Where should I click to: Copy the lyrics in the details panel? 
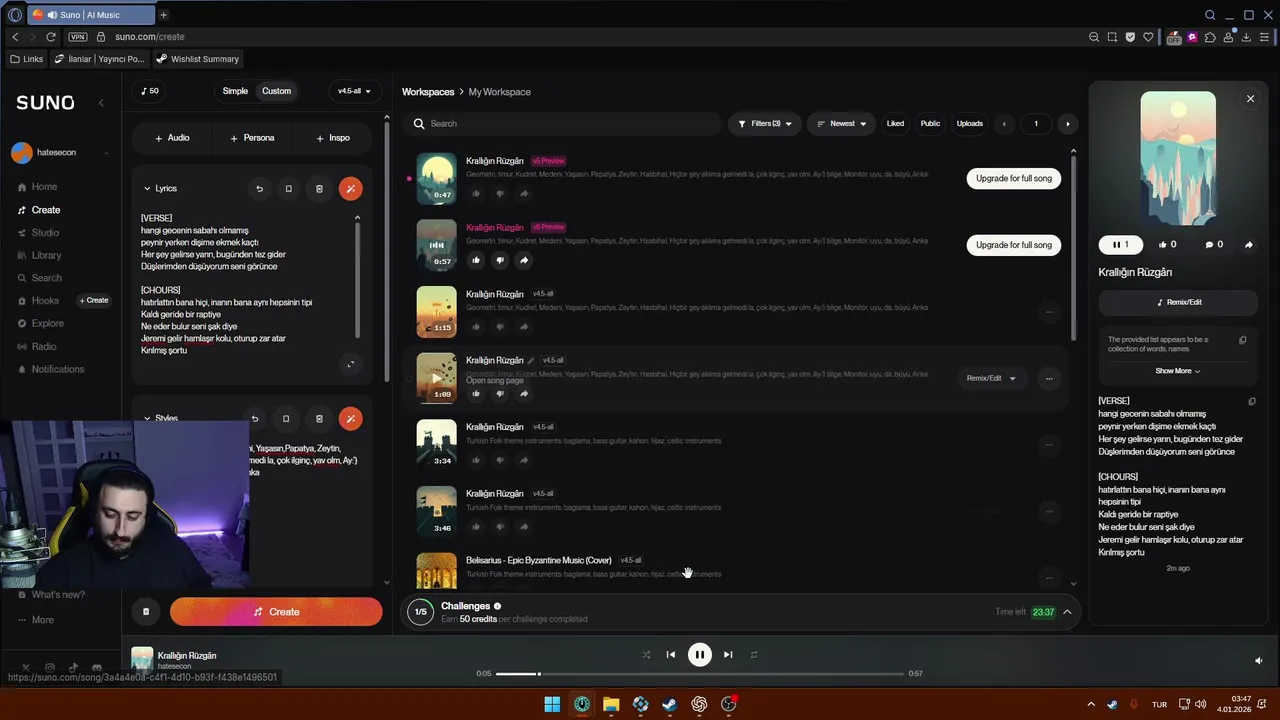(1252, 402)
